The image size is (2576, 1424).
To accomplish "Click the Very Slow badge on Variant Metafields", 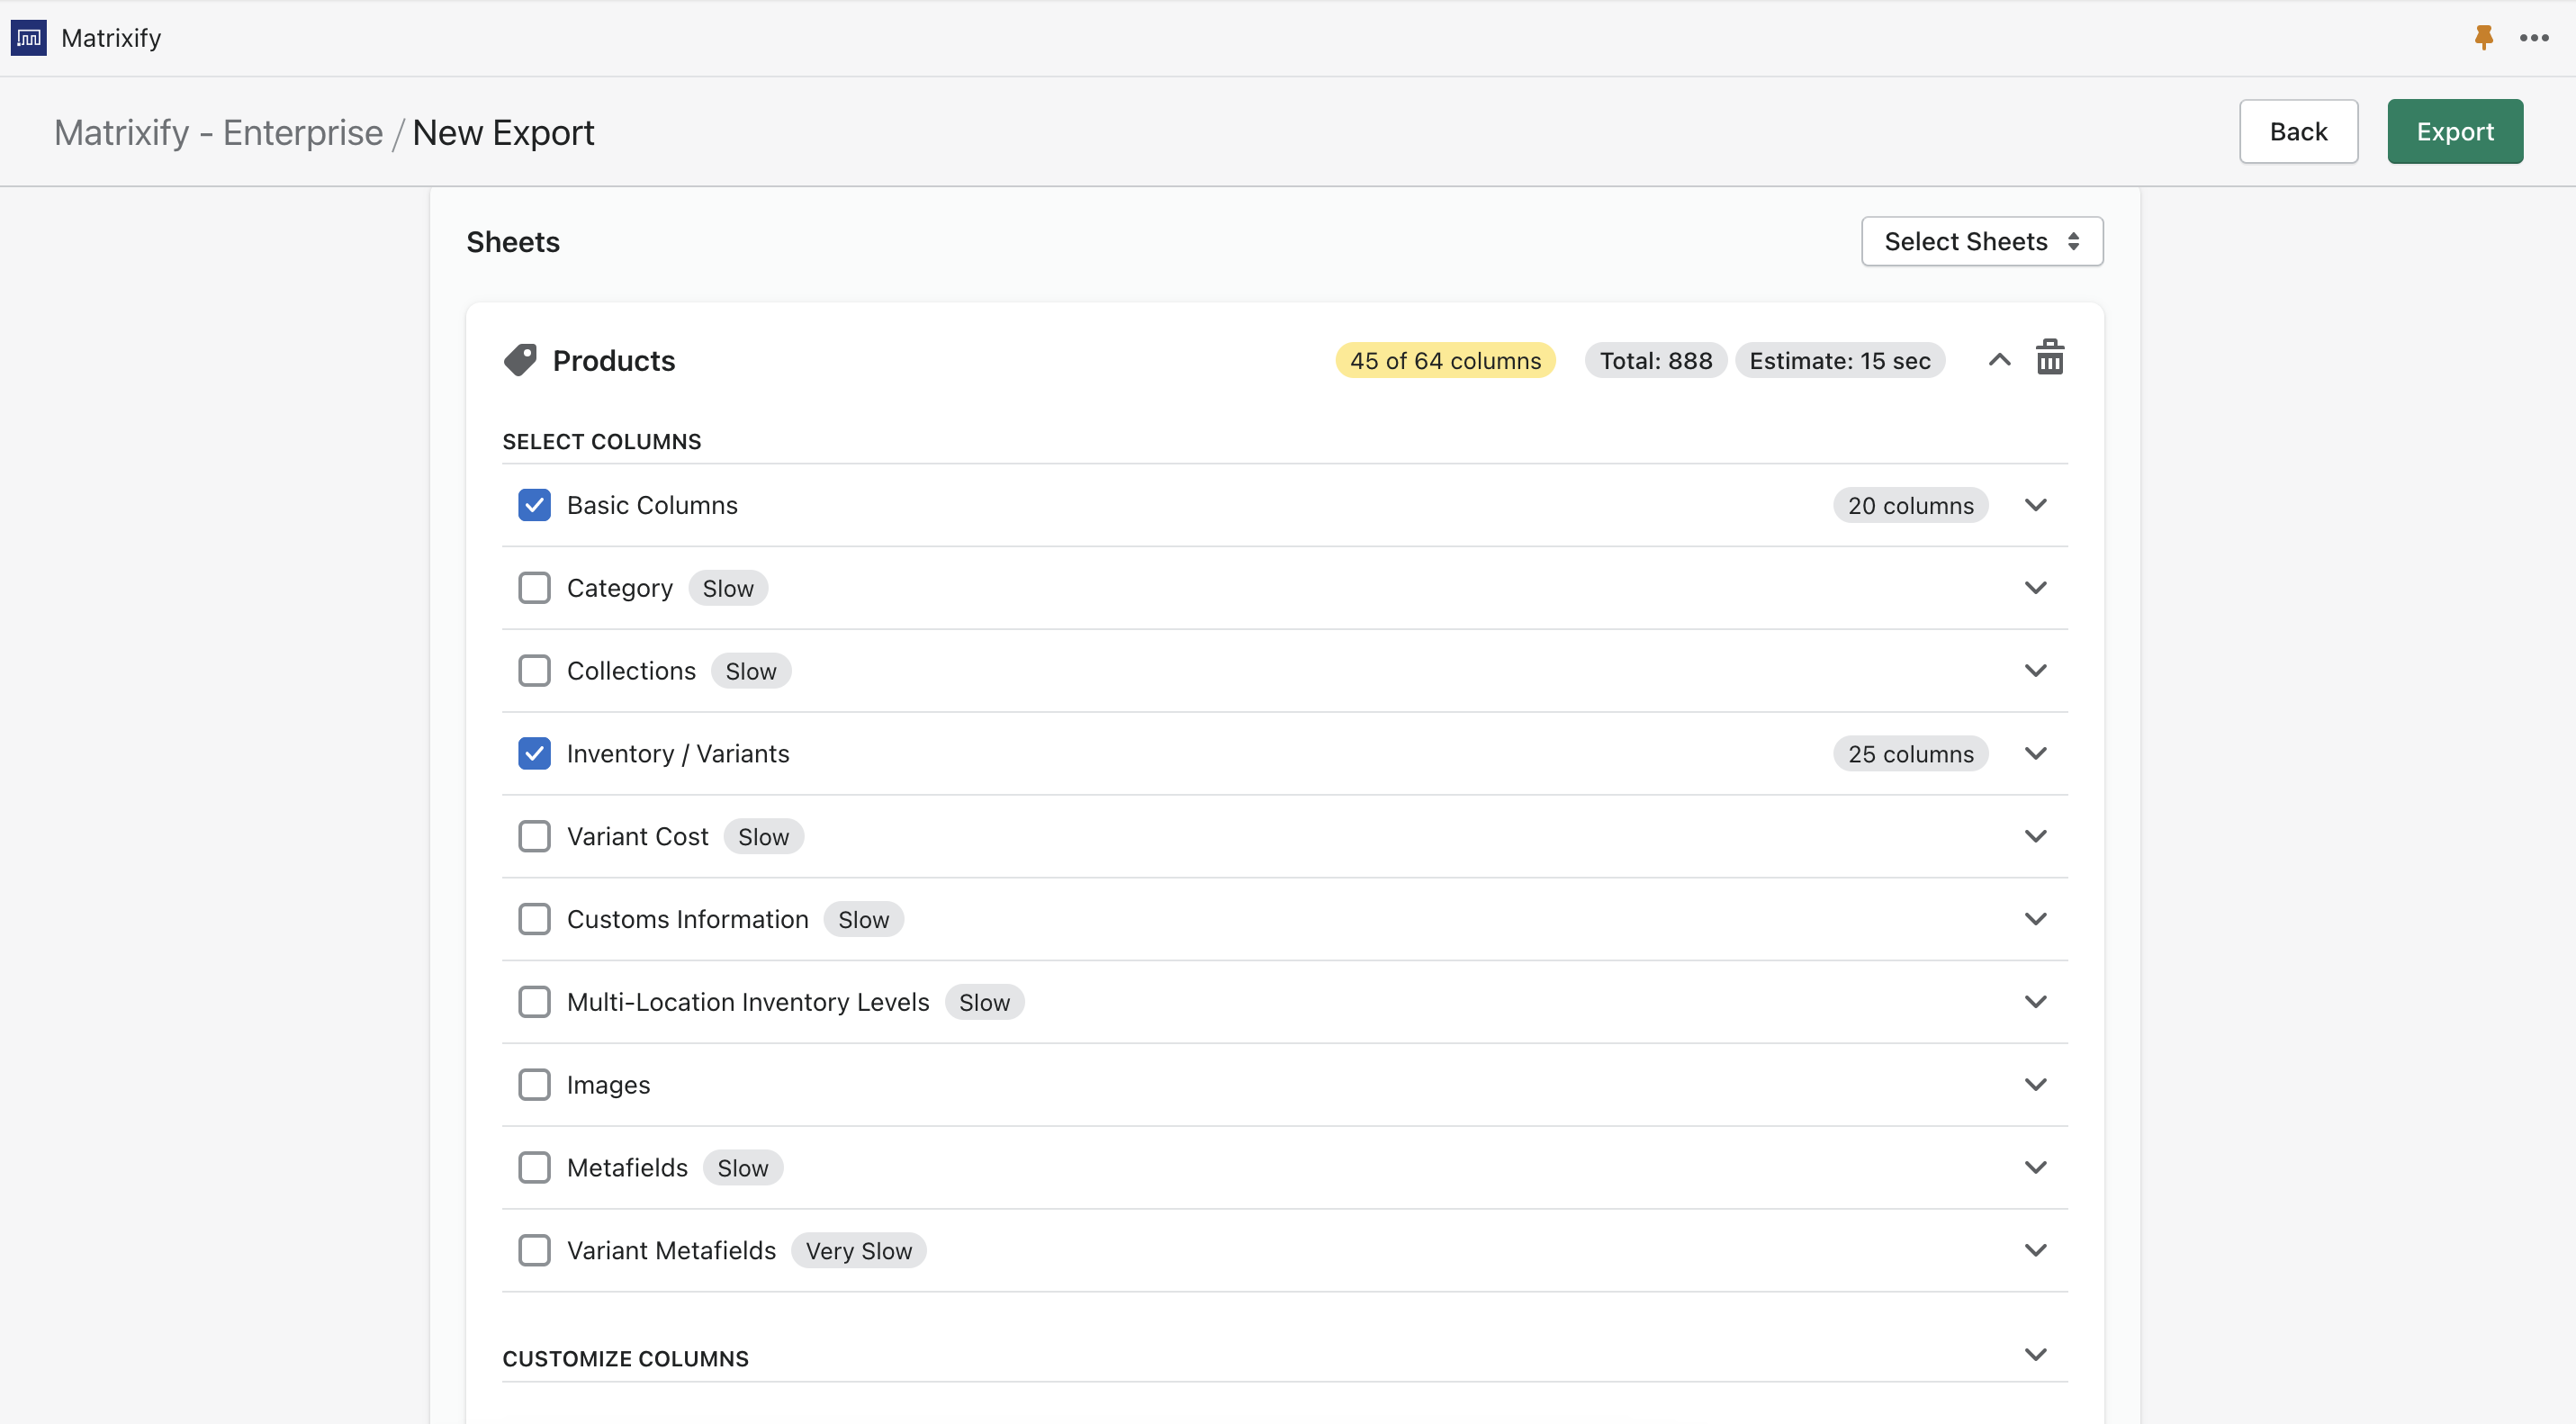I will pos(858,1250).
